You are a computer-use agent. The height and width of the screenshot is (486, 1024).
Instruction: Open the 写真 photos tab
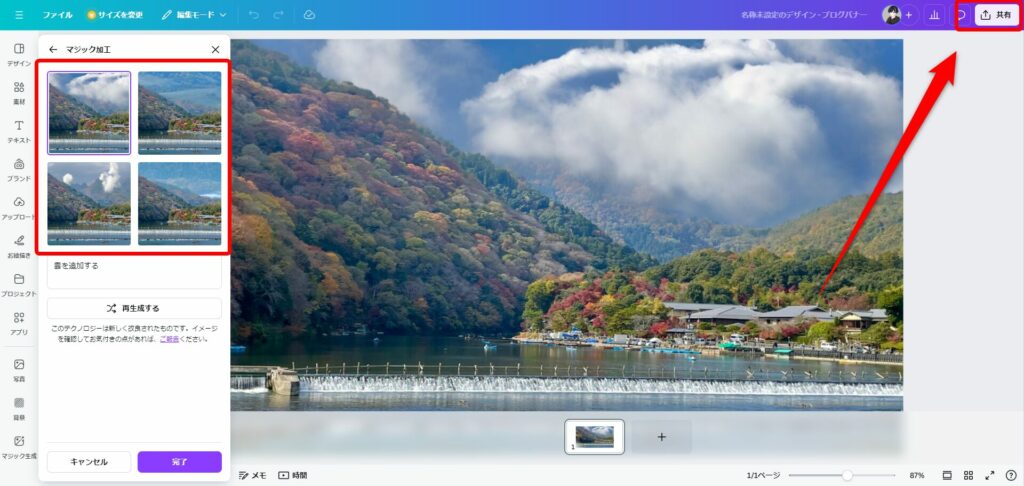click(x=19, y=370)
